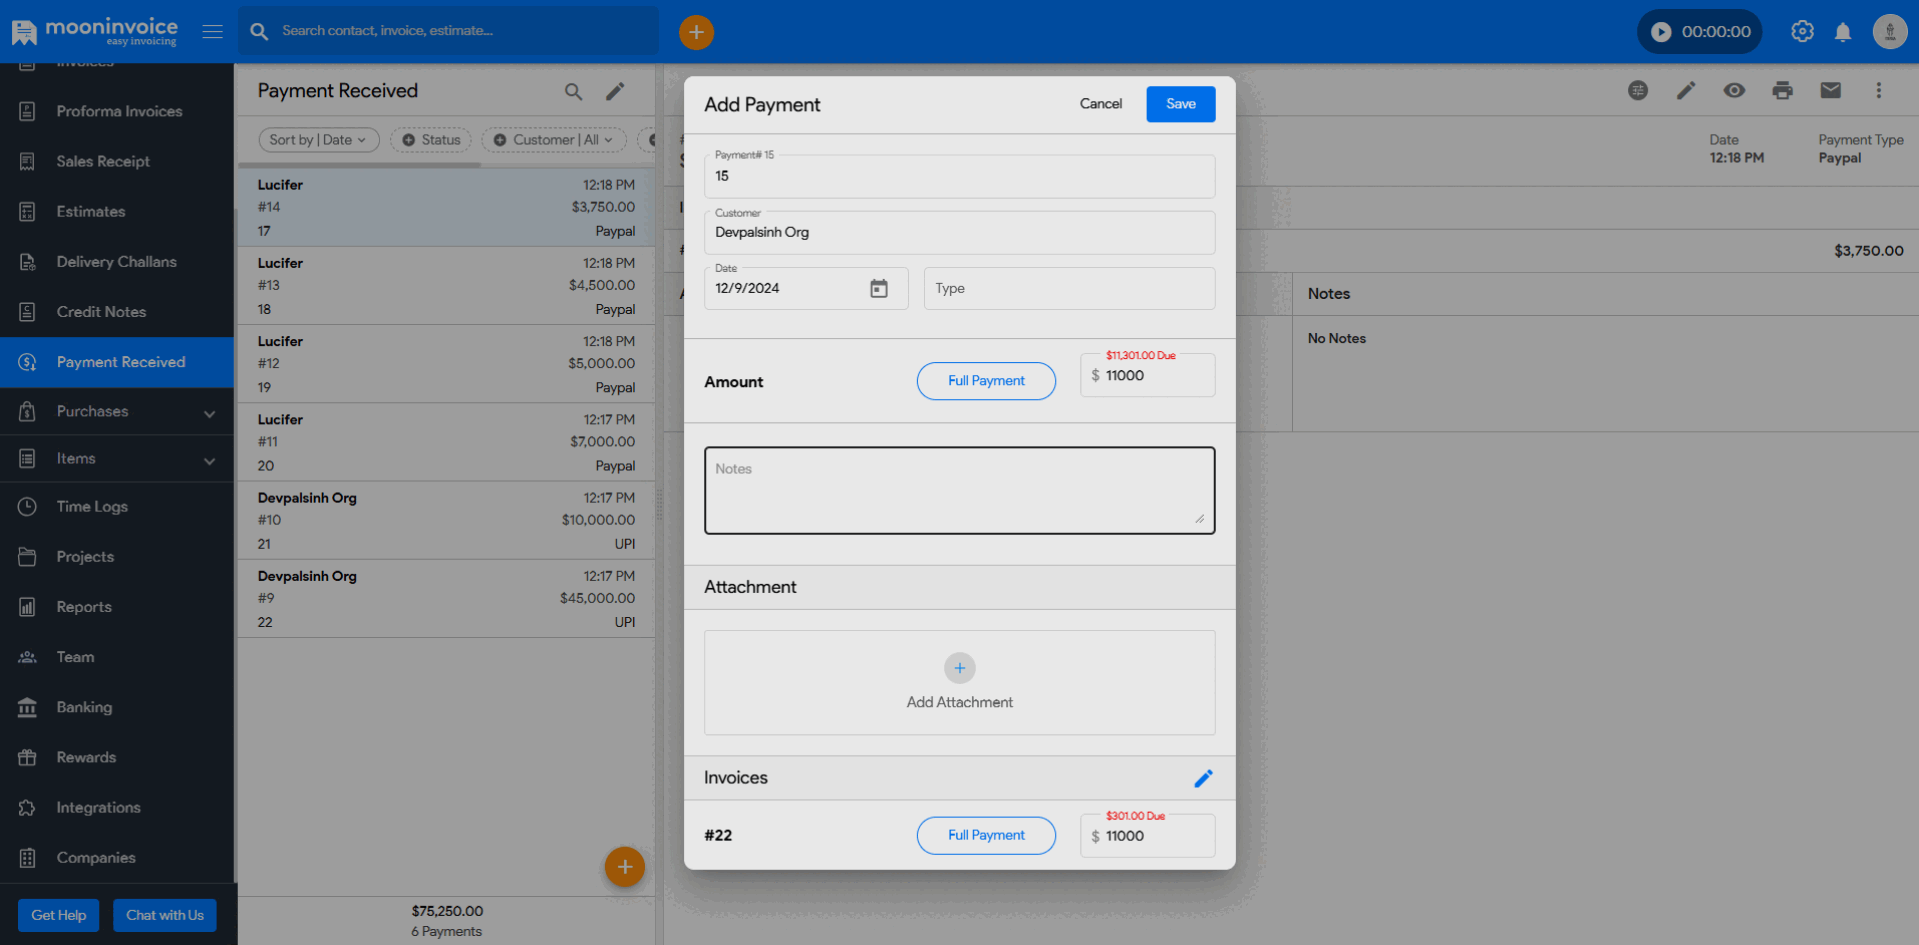
Task: Click the Notes text area
Action: pos(959,491)
